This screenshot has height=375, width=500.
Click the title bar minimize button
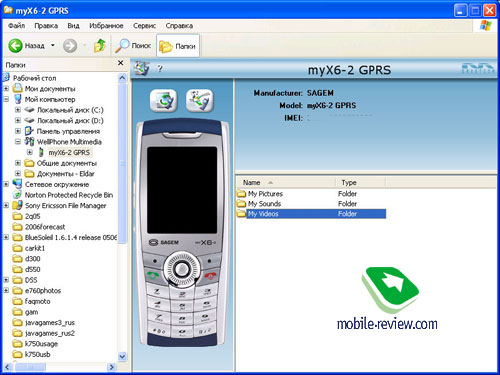pyautogui.click(x=460, y=11)
